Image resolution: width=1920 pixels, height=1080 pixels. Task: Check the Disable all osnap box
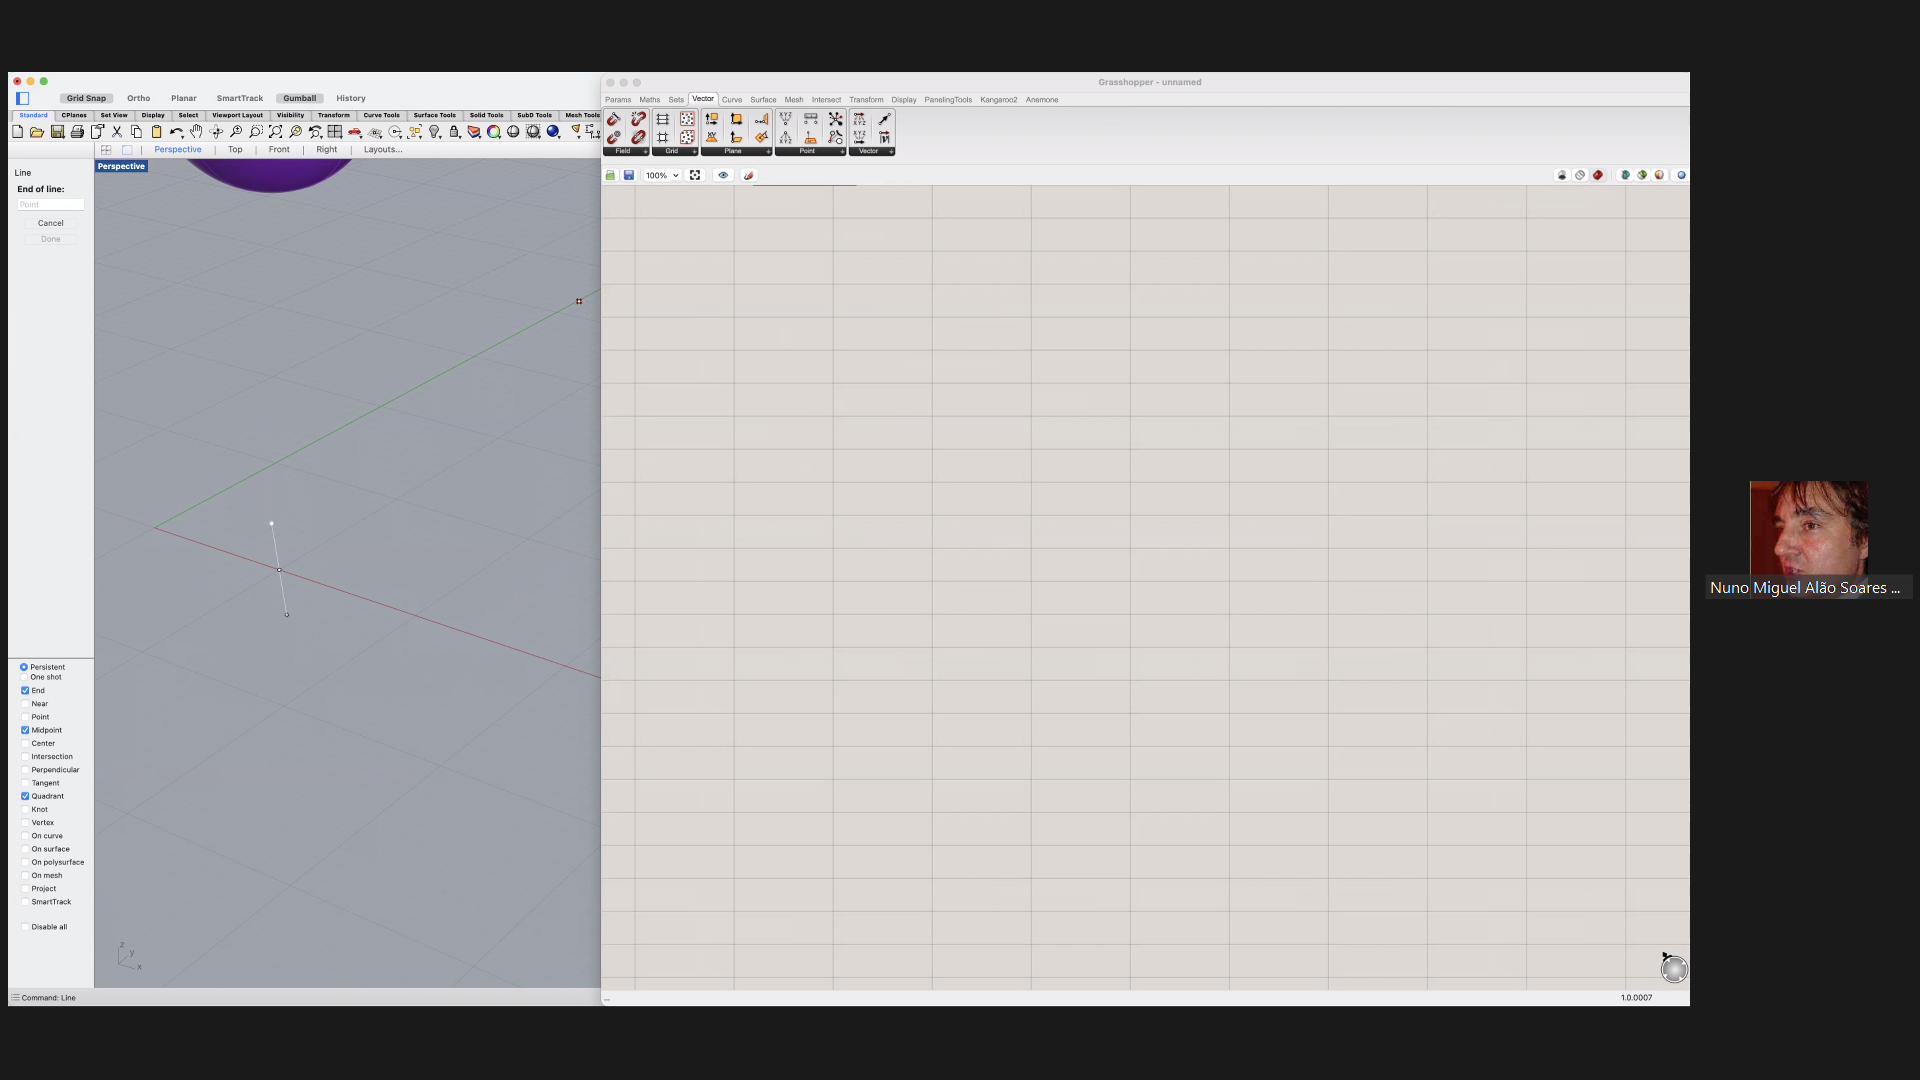point(25,927)
